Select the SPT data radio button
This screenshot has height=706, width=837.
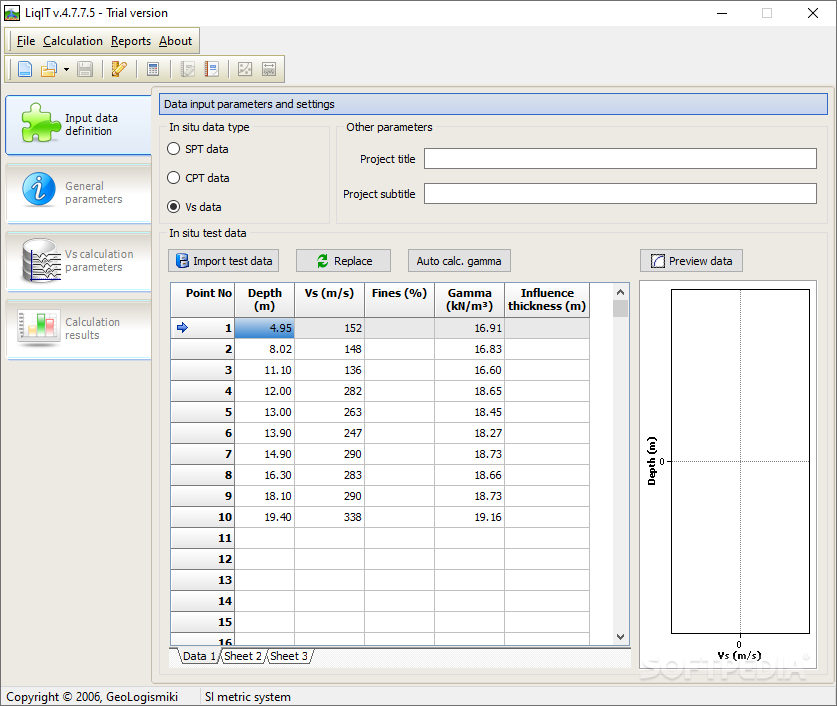[173, 149]
